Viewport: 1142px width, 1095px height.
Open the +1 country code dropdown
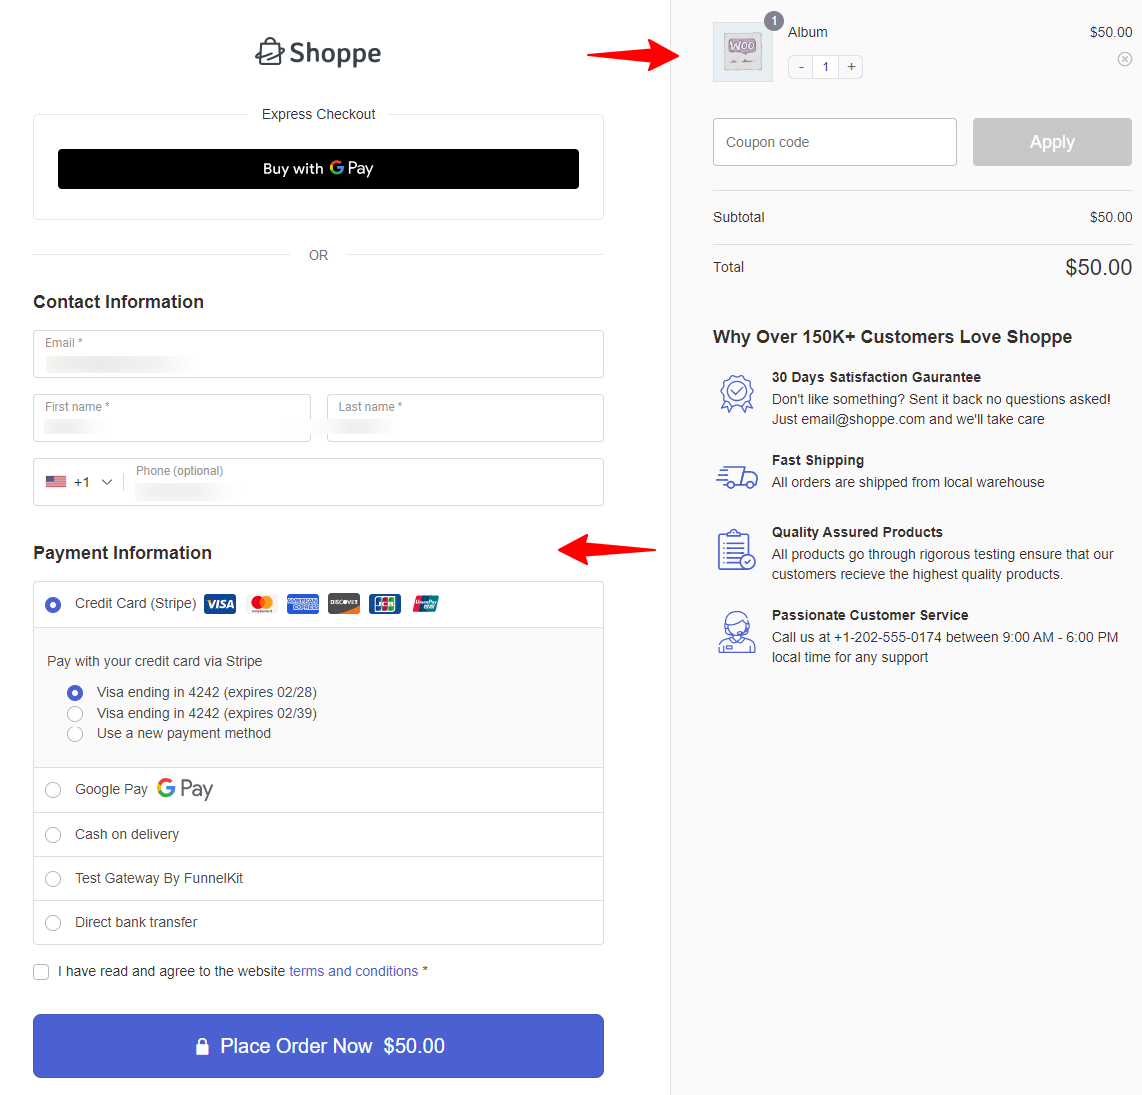click(x=79, y=482)
